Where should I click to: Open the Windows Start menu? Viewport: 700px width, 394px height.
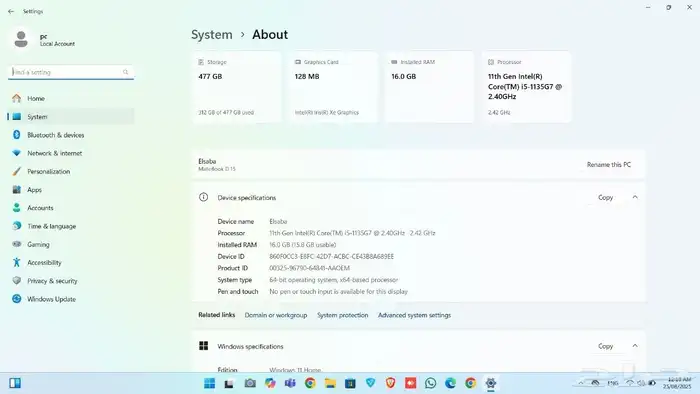point(209,383)
